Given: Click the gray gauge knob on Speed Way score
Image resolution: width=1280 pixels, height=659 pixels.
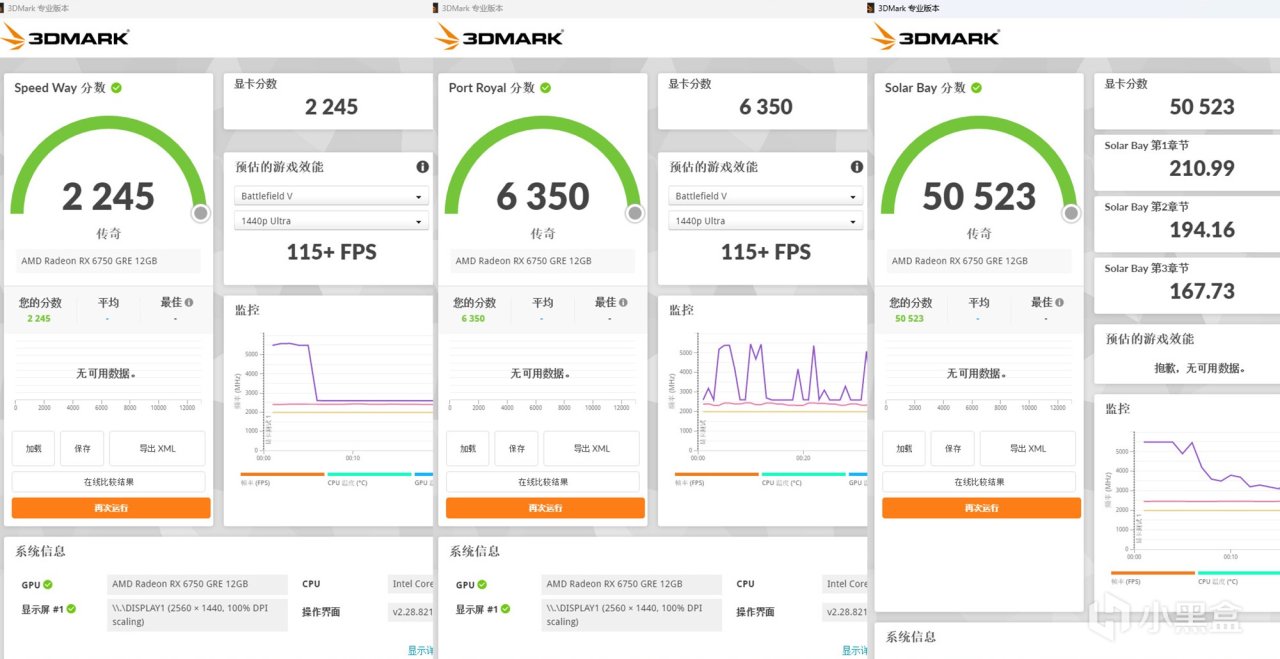Looking at the screenshot, I should coord(200,213).
